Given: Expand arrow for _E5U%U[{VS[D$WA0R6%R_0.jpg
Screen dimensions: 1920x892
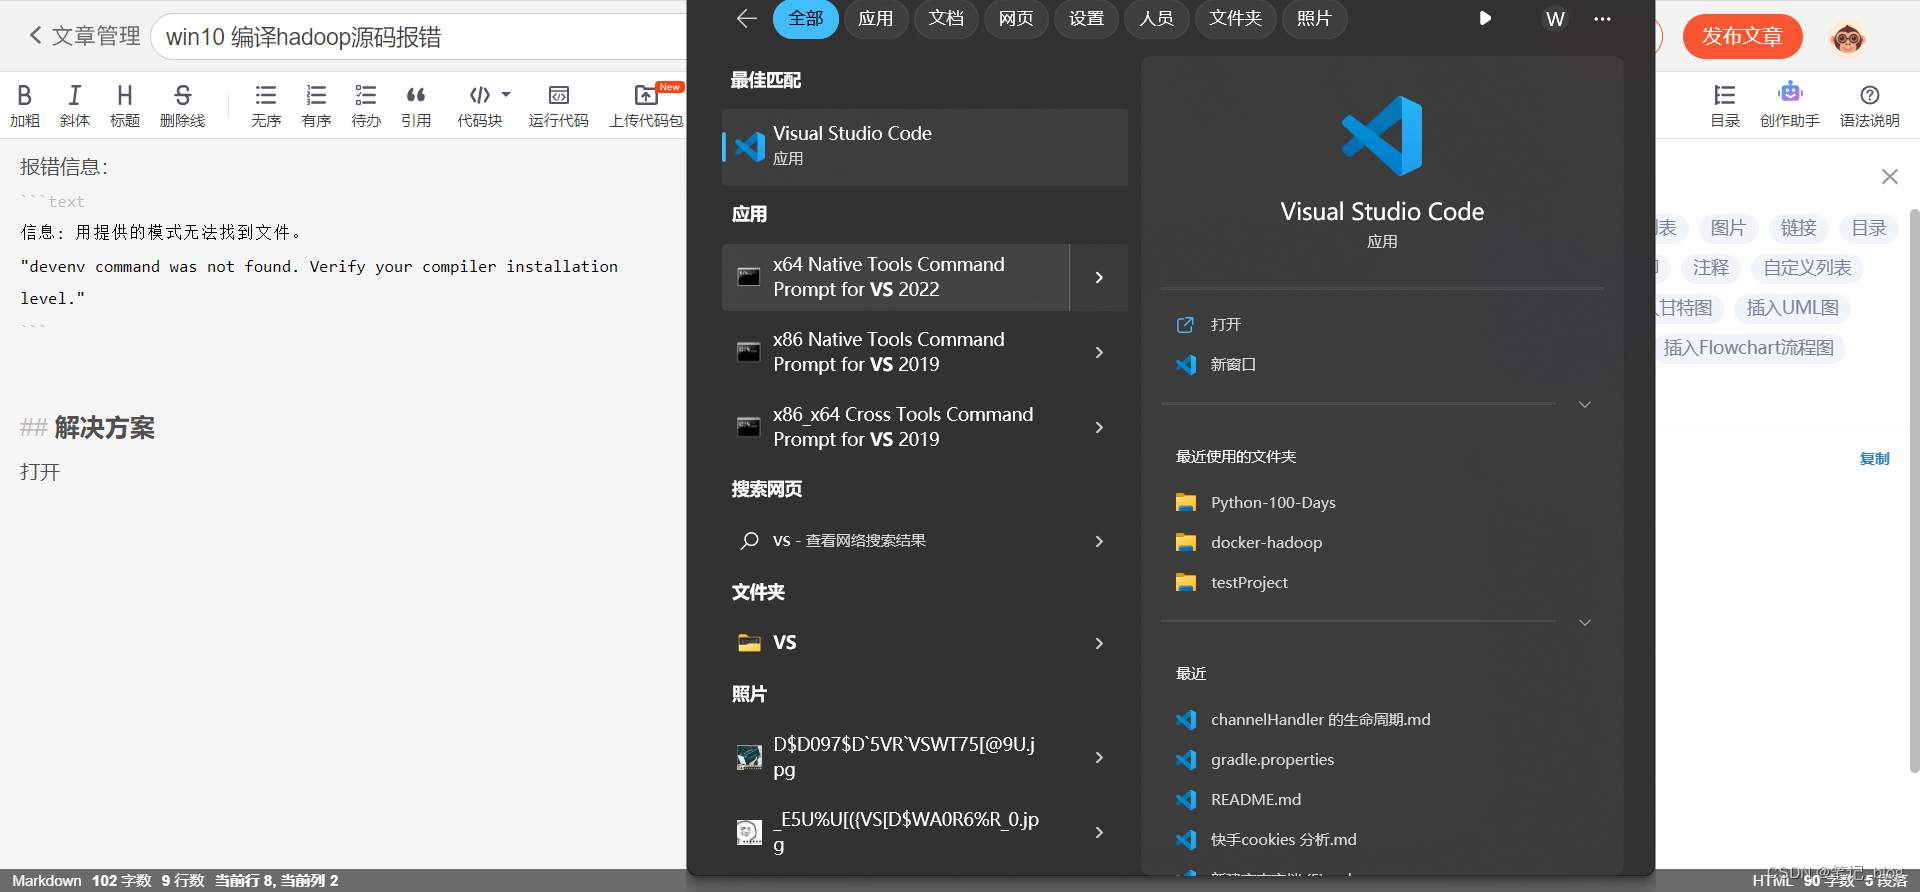Looking at the screenshot, I should (x=1099, y=832).
